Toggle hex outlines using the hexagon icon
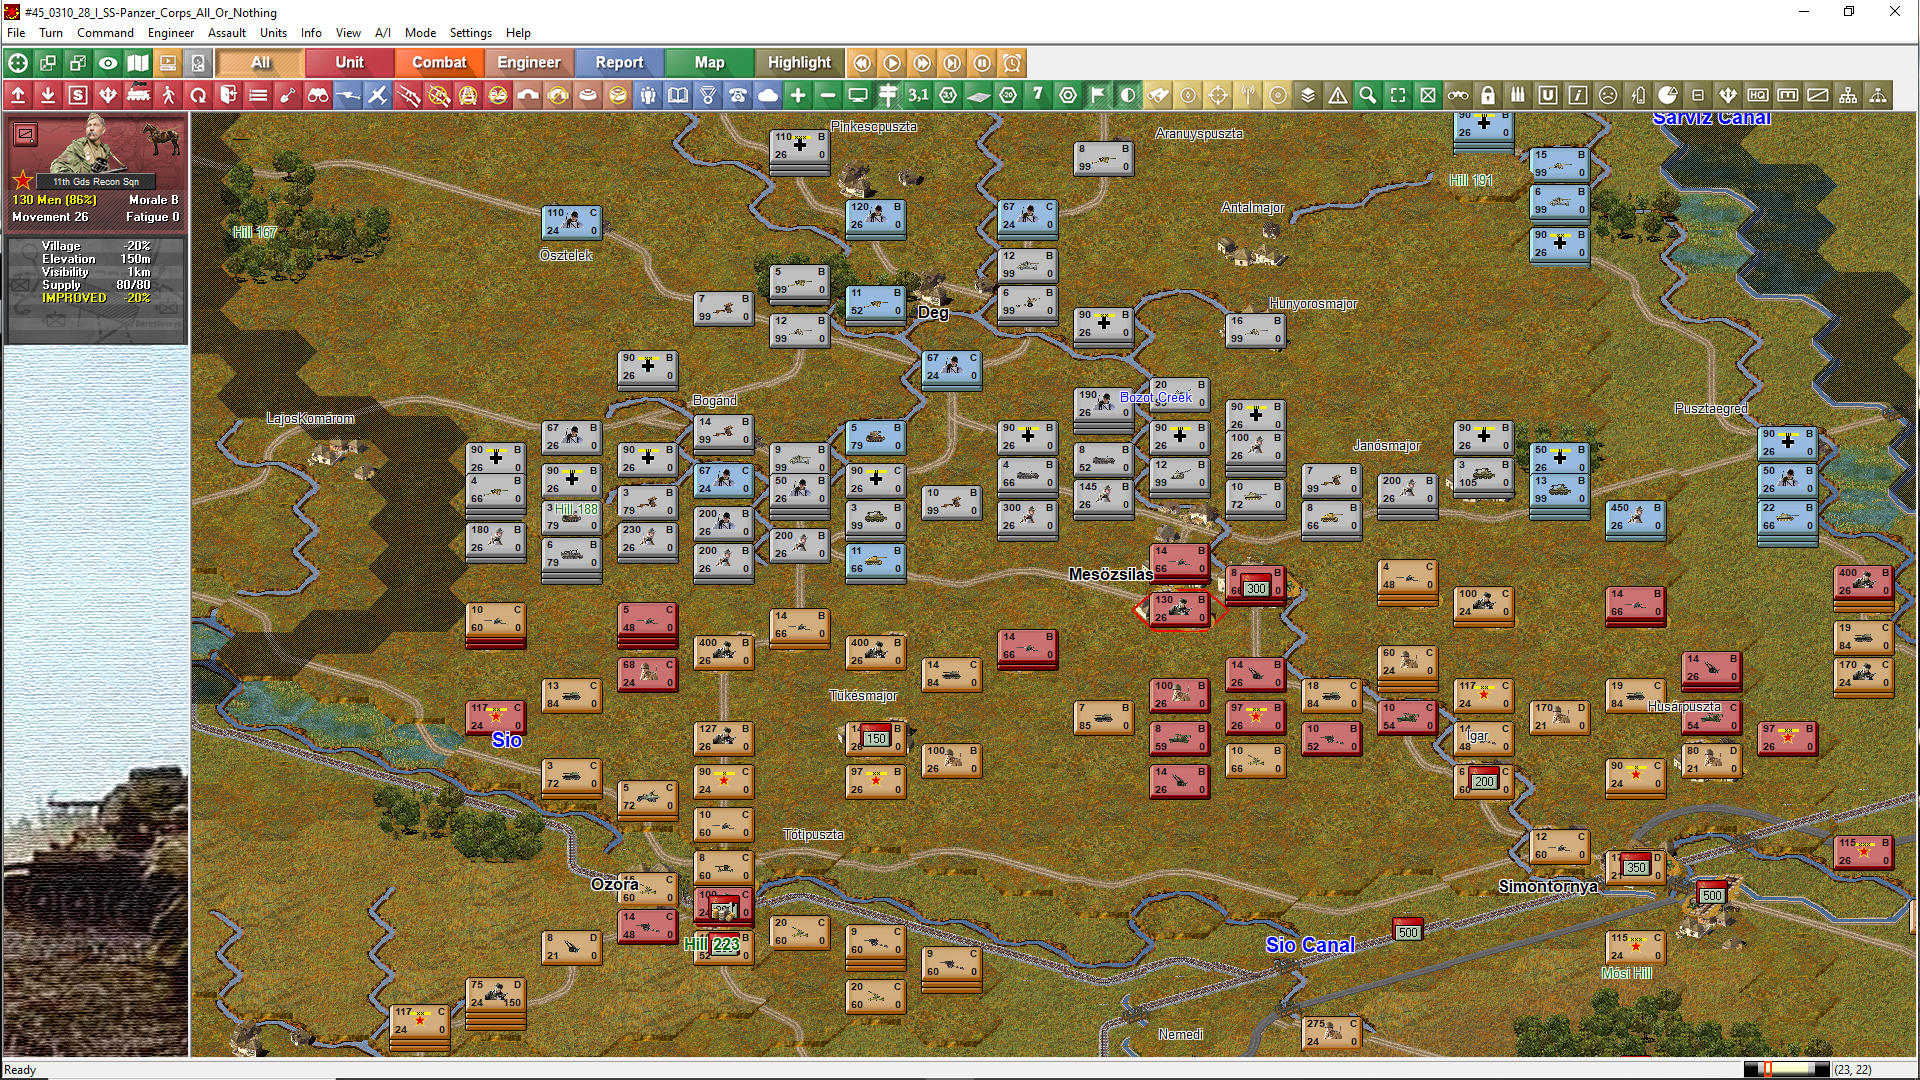Image resolution: width=1920 pixels, height=1080 pixels. (1068, 95)
